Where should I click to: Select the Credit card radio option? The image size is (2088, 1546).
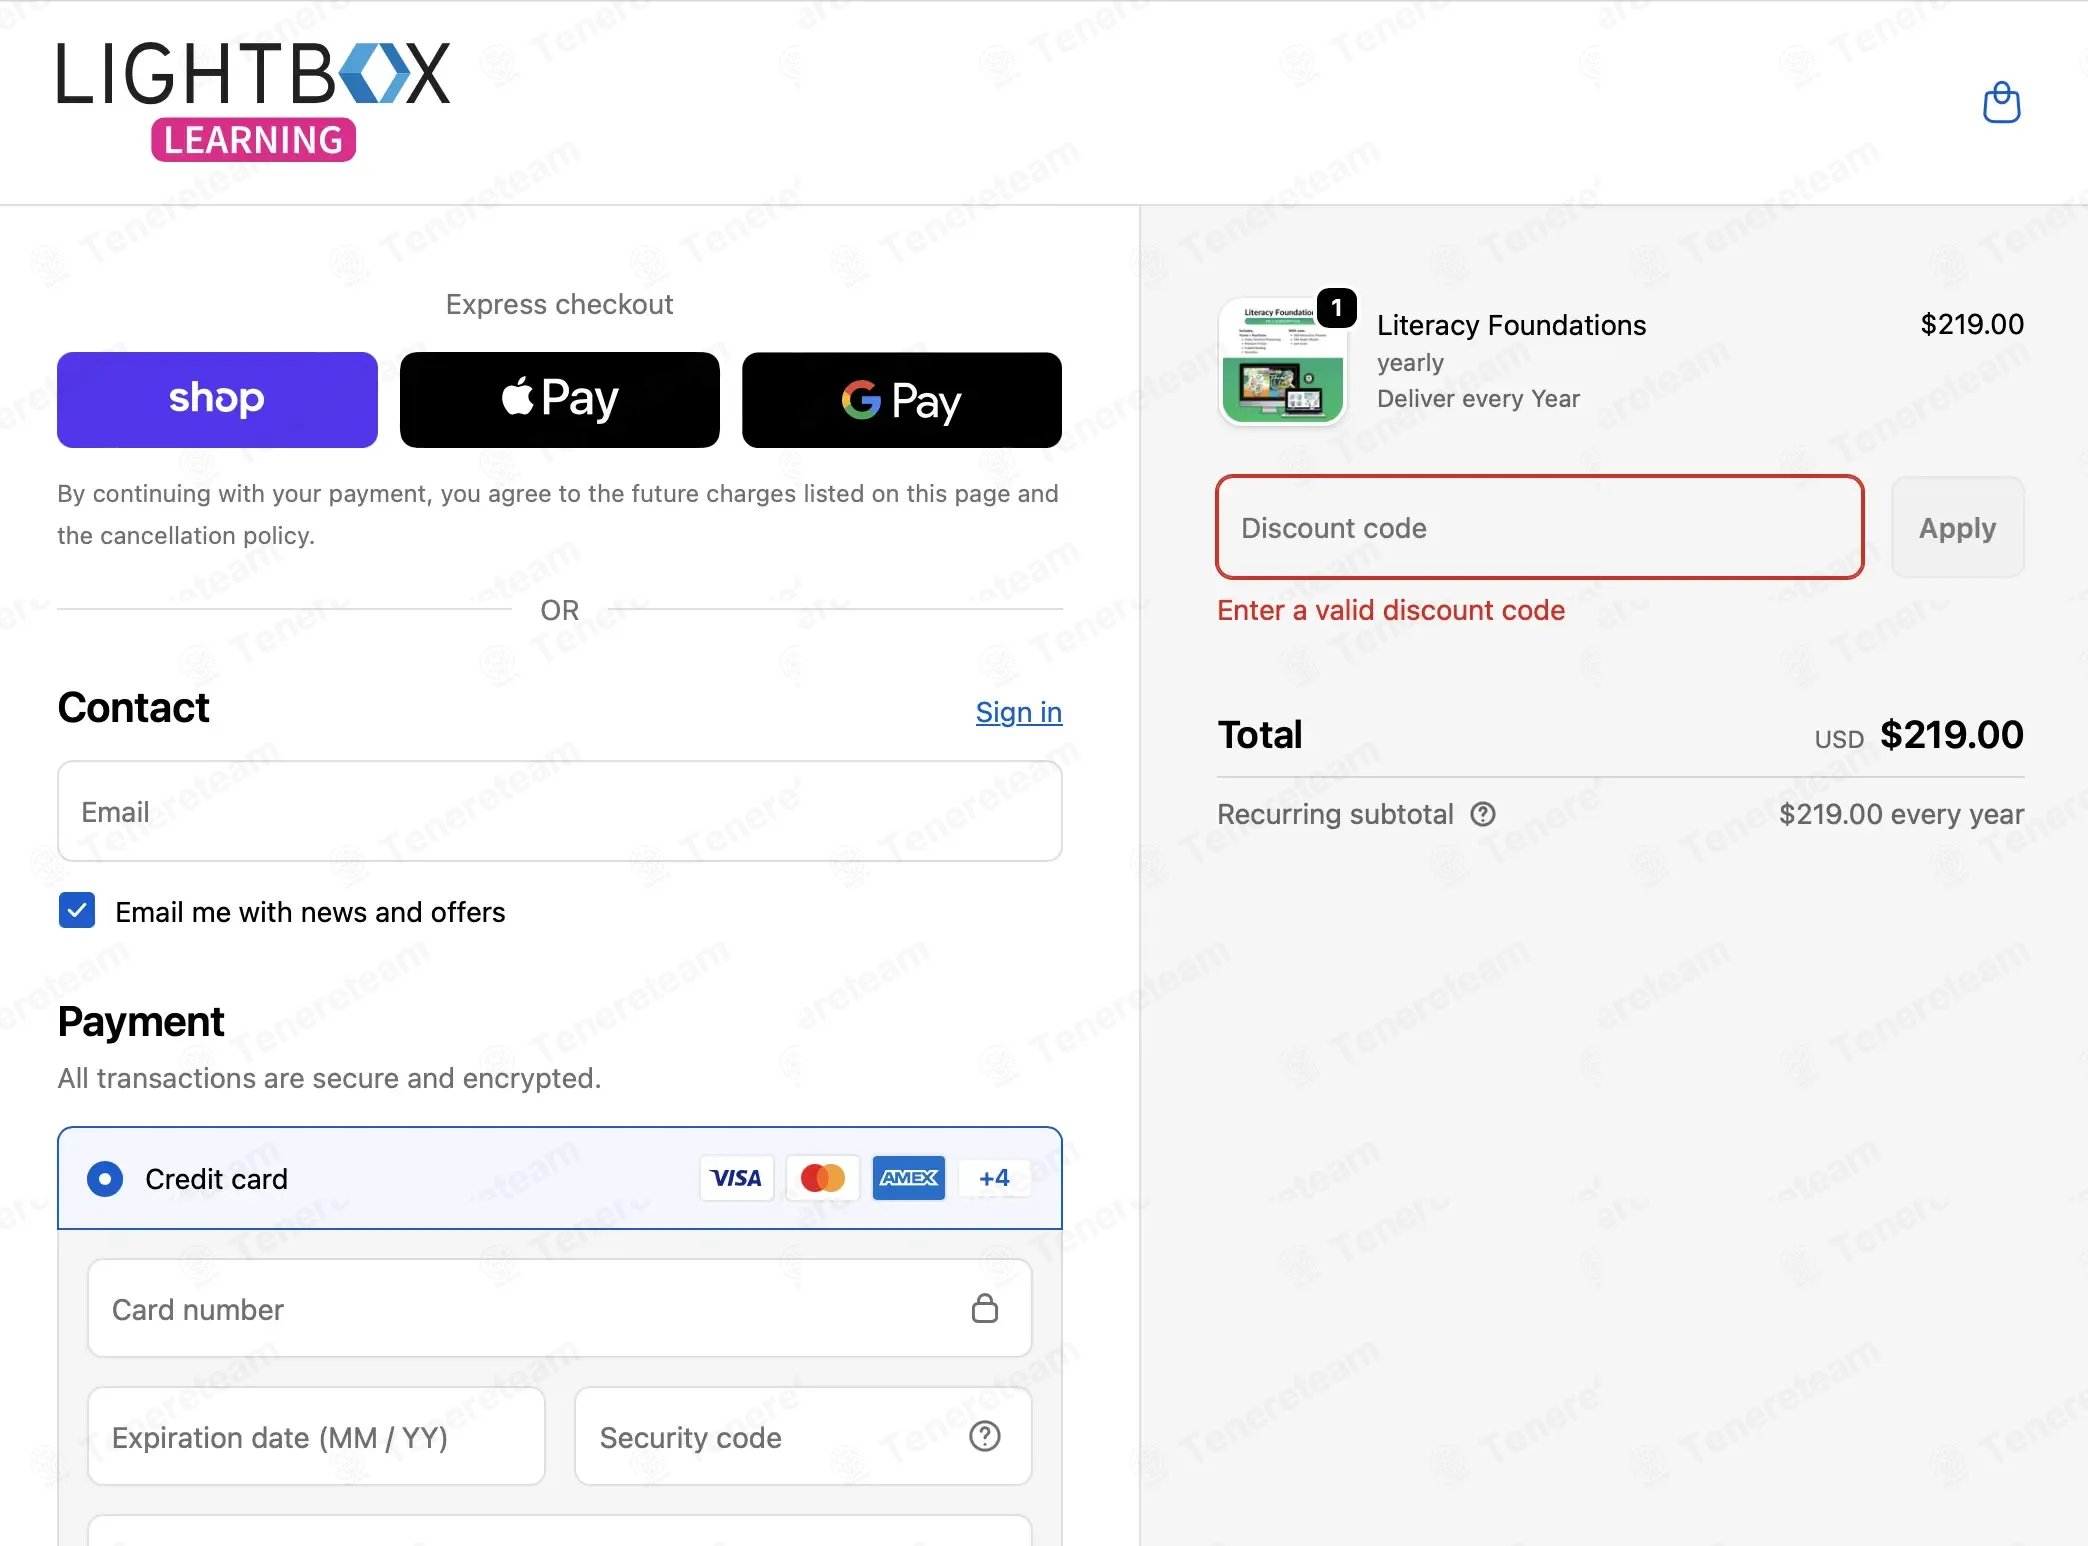click(105, 1179)
